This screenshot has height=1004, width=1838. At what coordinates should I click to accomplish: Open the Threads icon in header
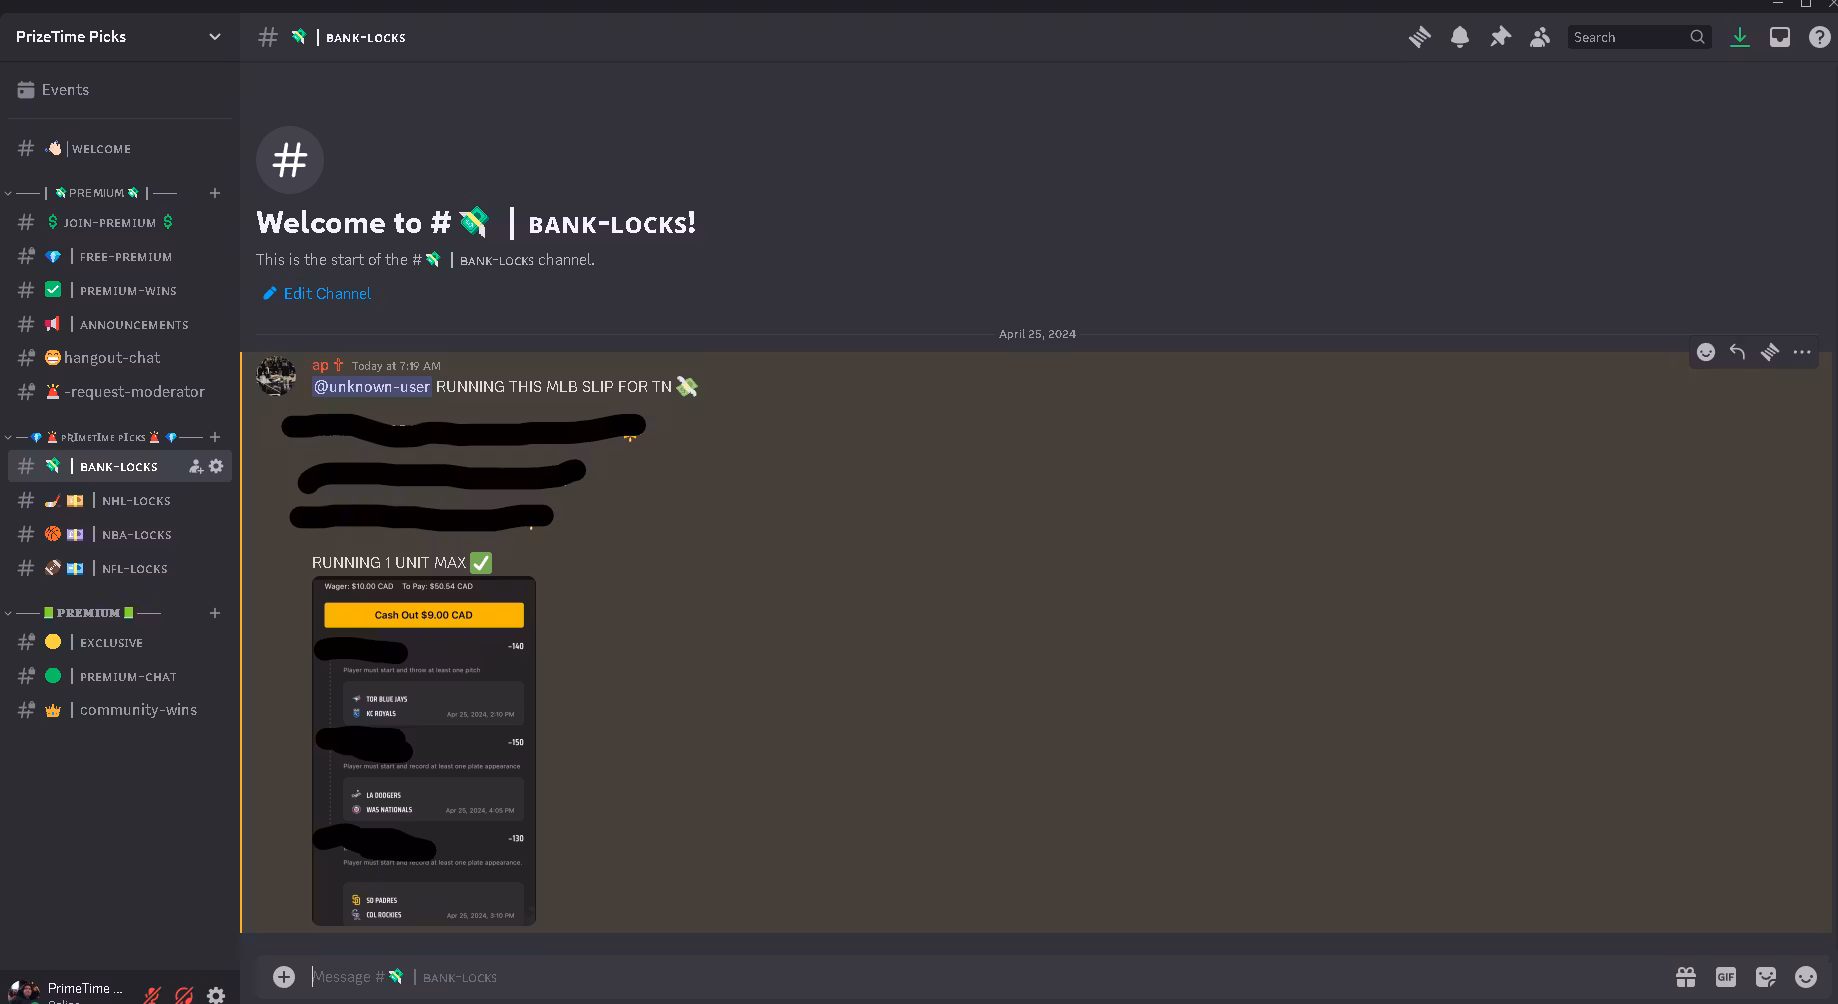[1420, 37]
